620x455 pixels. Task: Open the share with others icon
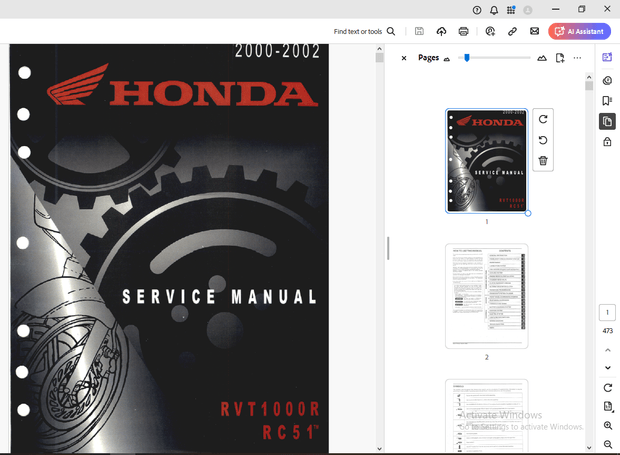point(490,31)
